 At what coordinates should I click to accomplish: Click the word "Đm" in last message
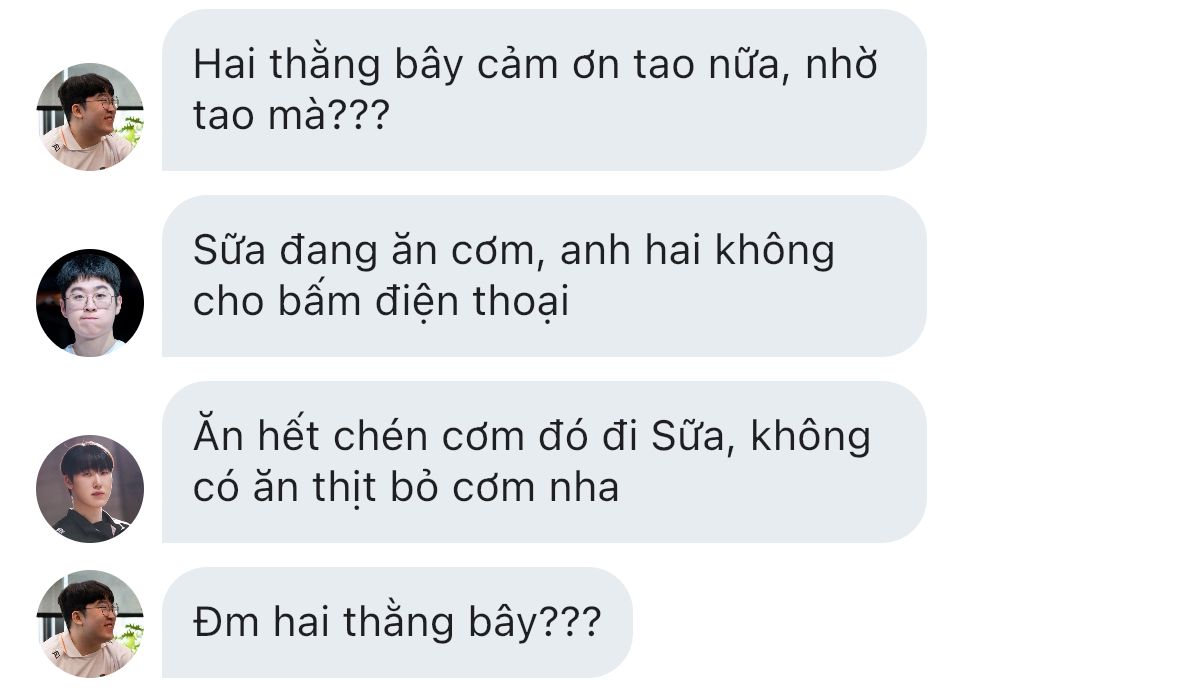[226, 623]
